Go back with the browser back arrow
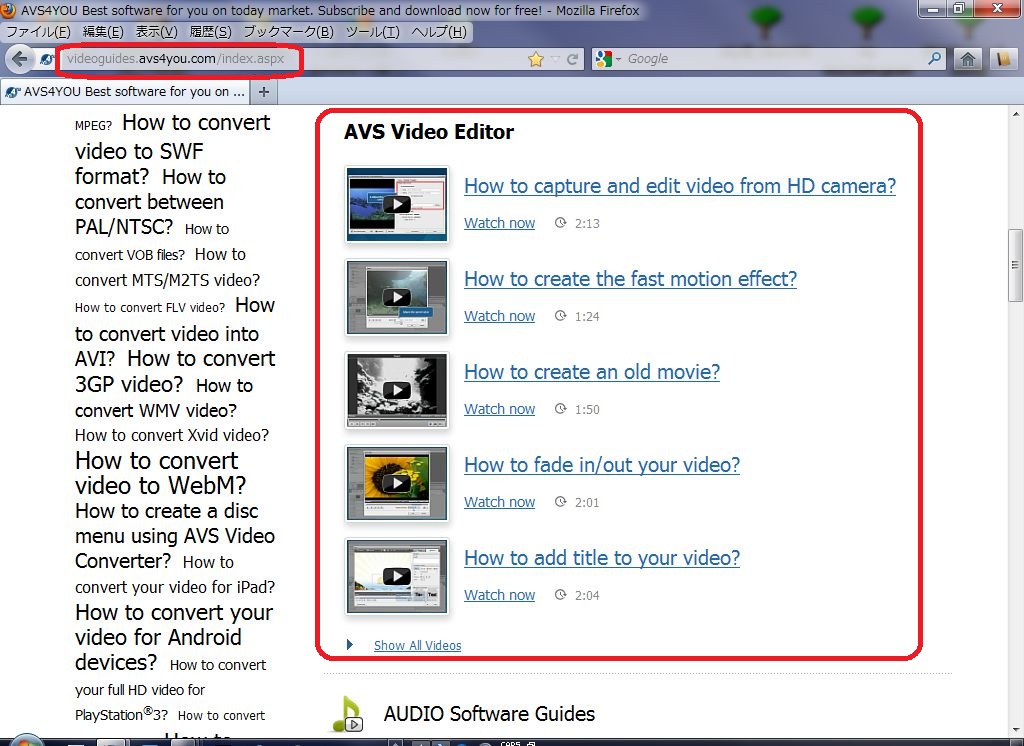 click(x=20, y=59)
